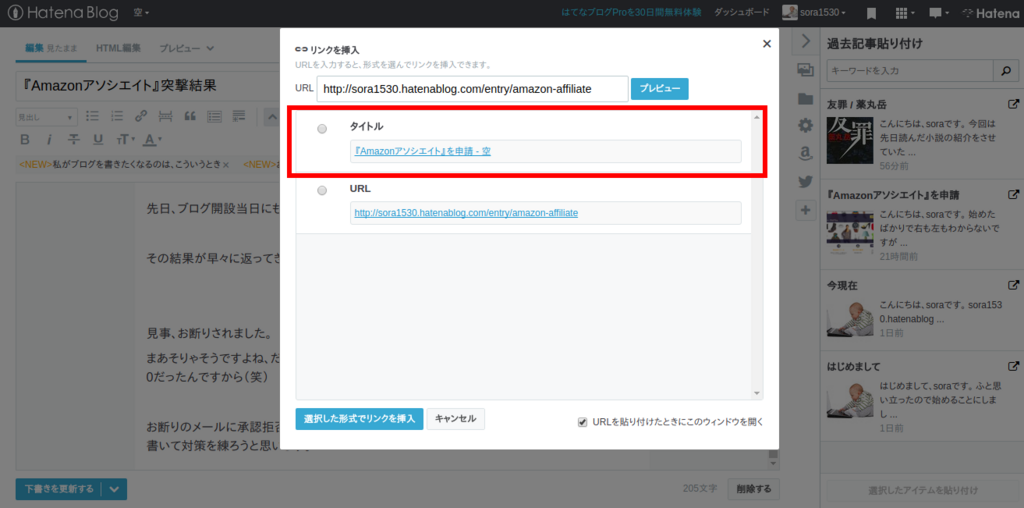Viewport: 1024px width, 508px height.
Task: Click the 『Amazonアソシエイト』を申請 - 空 title link
Action: pyautogui.click(x=423, y=151)
